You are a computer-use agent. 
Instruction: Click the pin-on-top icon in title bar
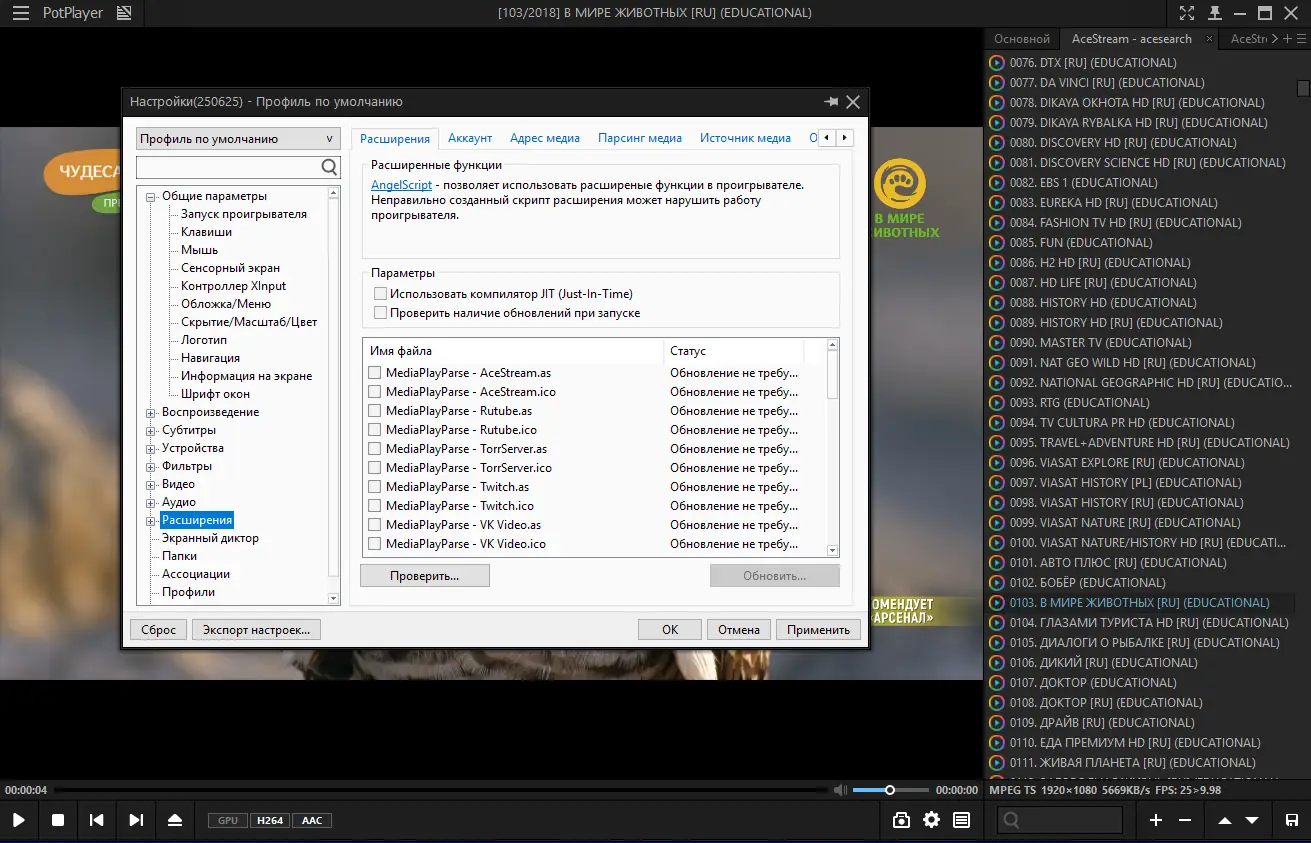tap(1214, 13)
